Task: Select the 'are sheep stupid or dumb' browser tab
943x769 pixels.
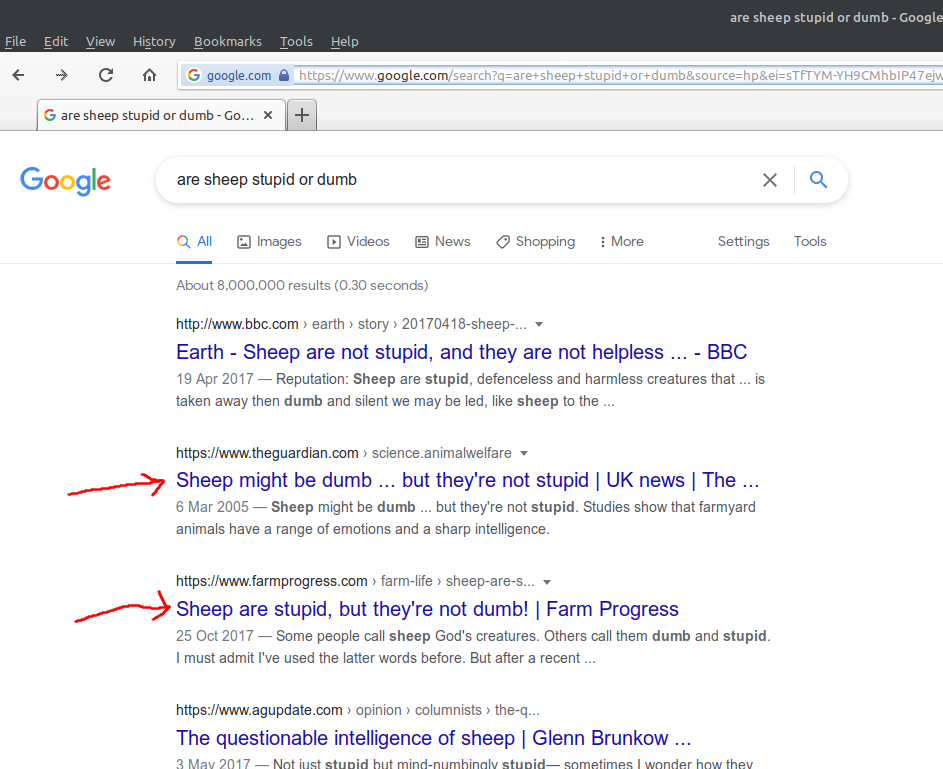Action: coord(161,115)
